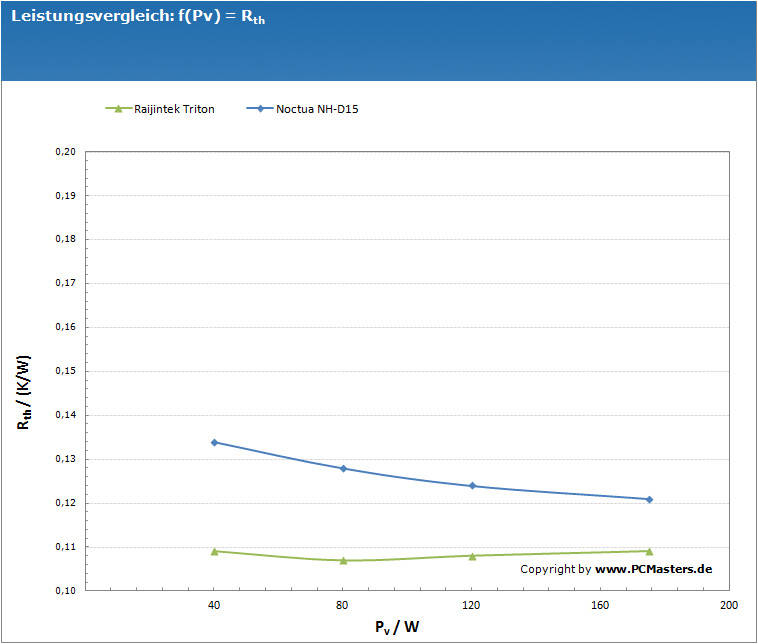Image resolution: width=758 pixels, height=644 pixels.
Task: Click the x-axis value 200
Action: tap(729, 605)
